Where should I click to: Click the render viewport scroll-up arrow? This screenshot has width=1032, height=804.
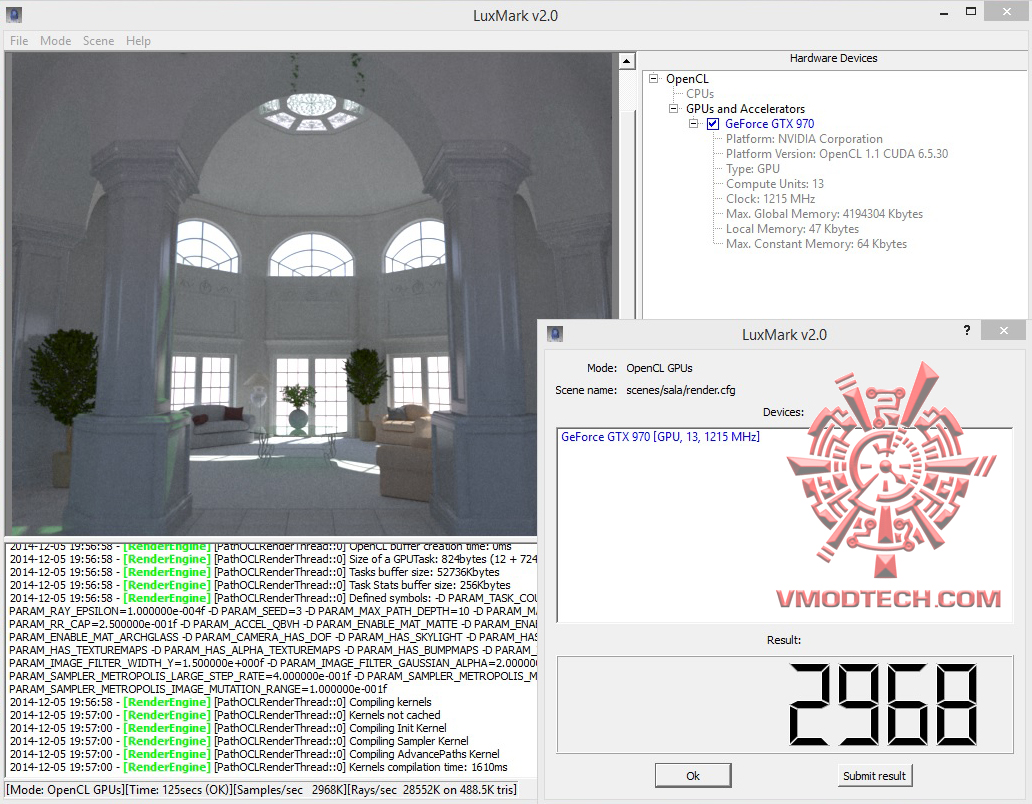click(627, 61)
